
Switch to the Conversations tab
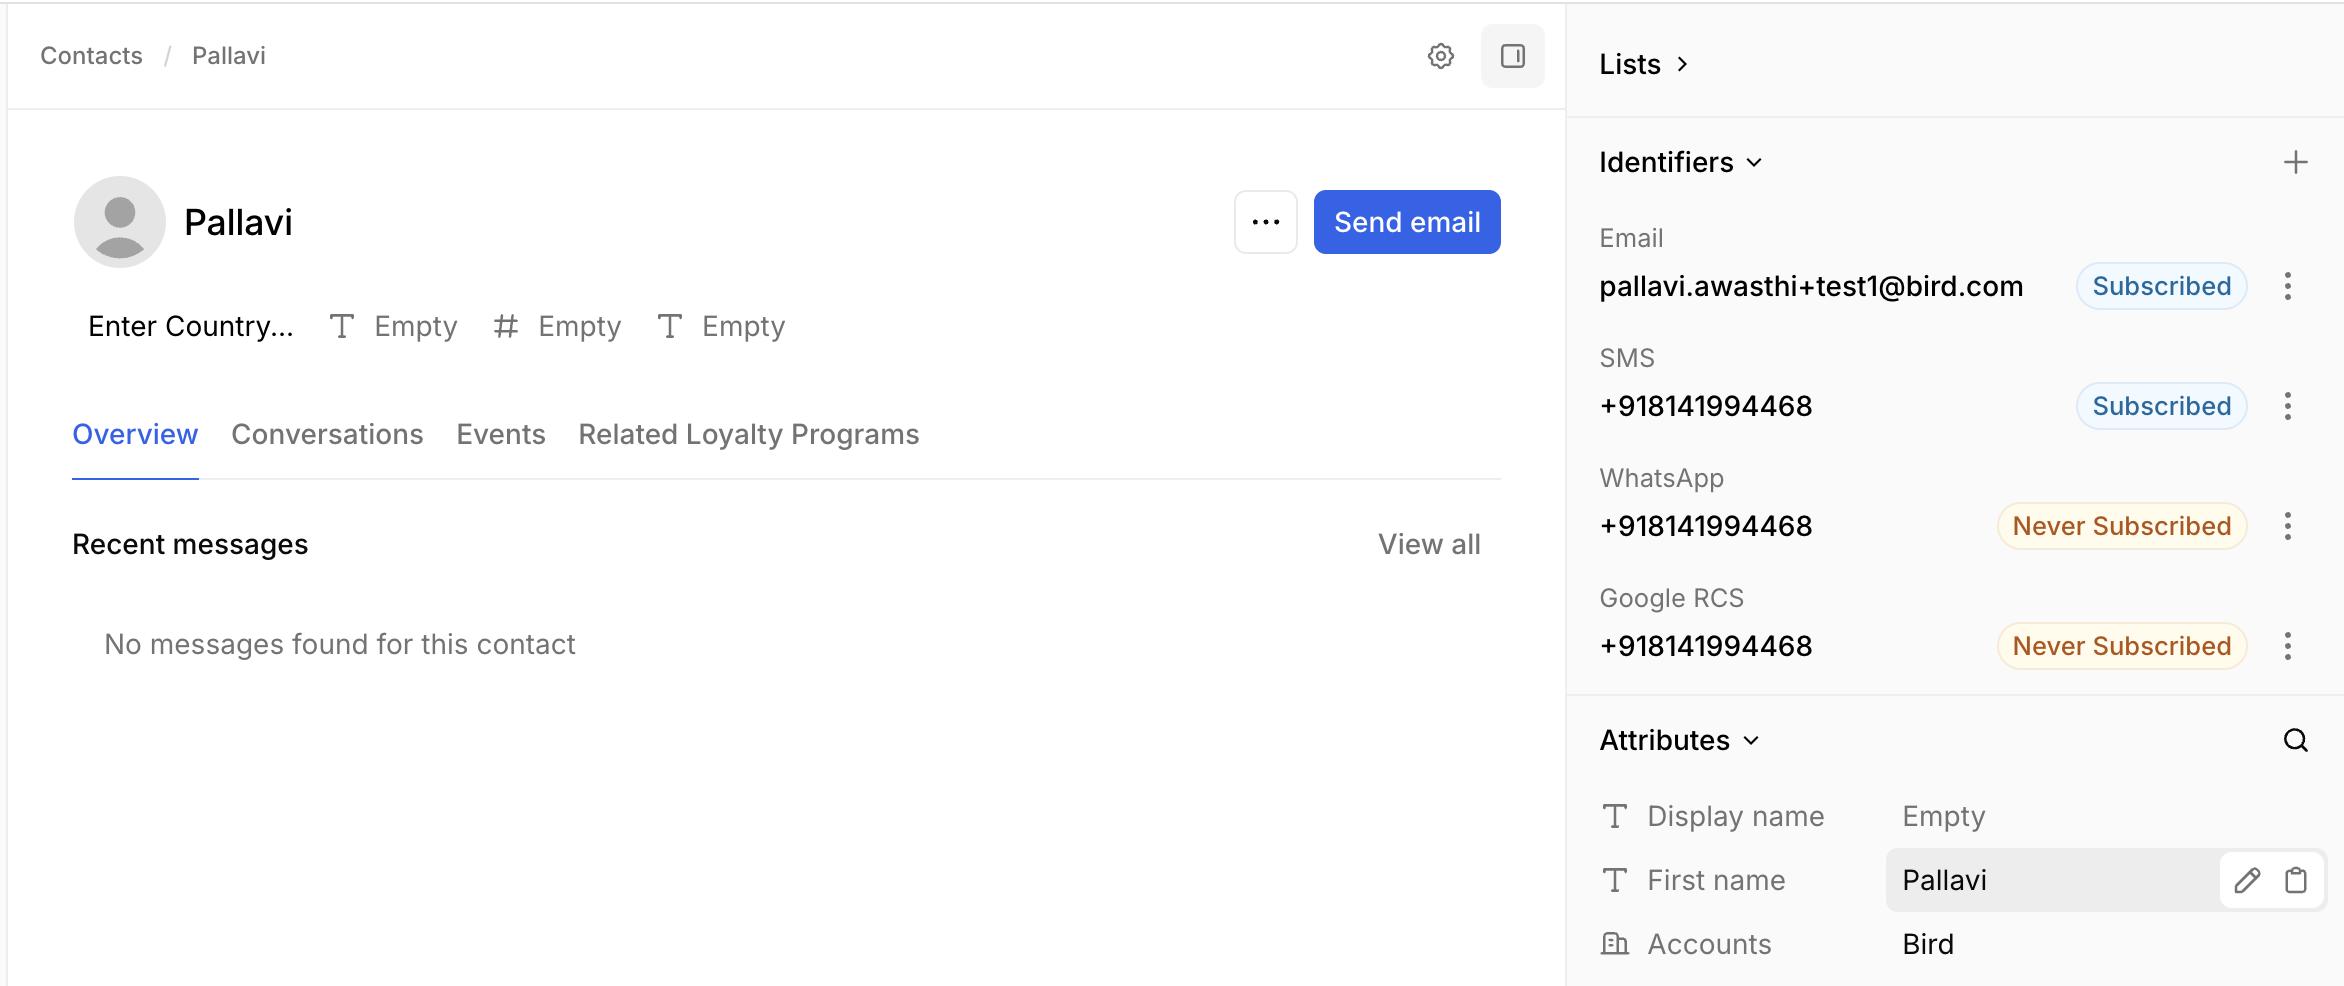(327, 434)
